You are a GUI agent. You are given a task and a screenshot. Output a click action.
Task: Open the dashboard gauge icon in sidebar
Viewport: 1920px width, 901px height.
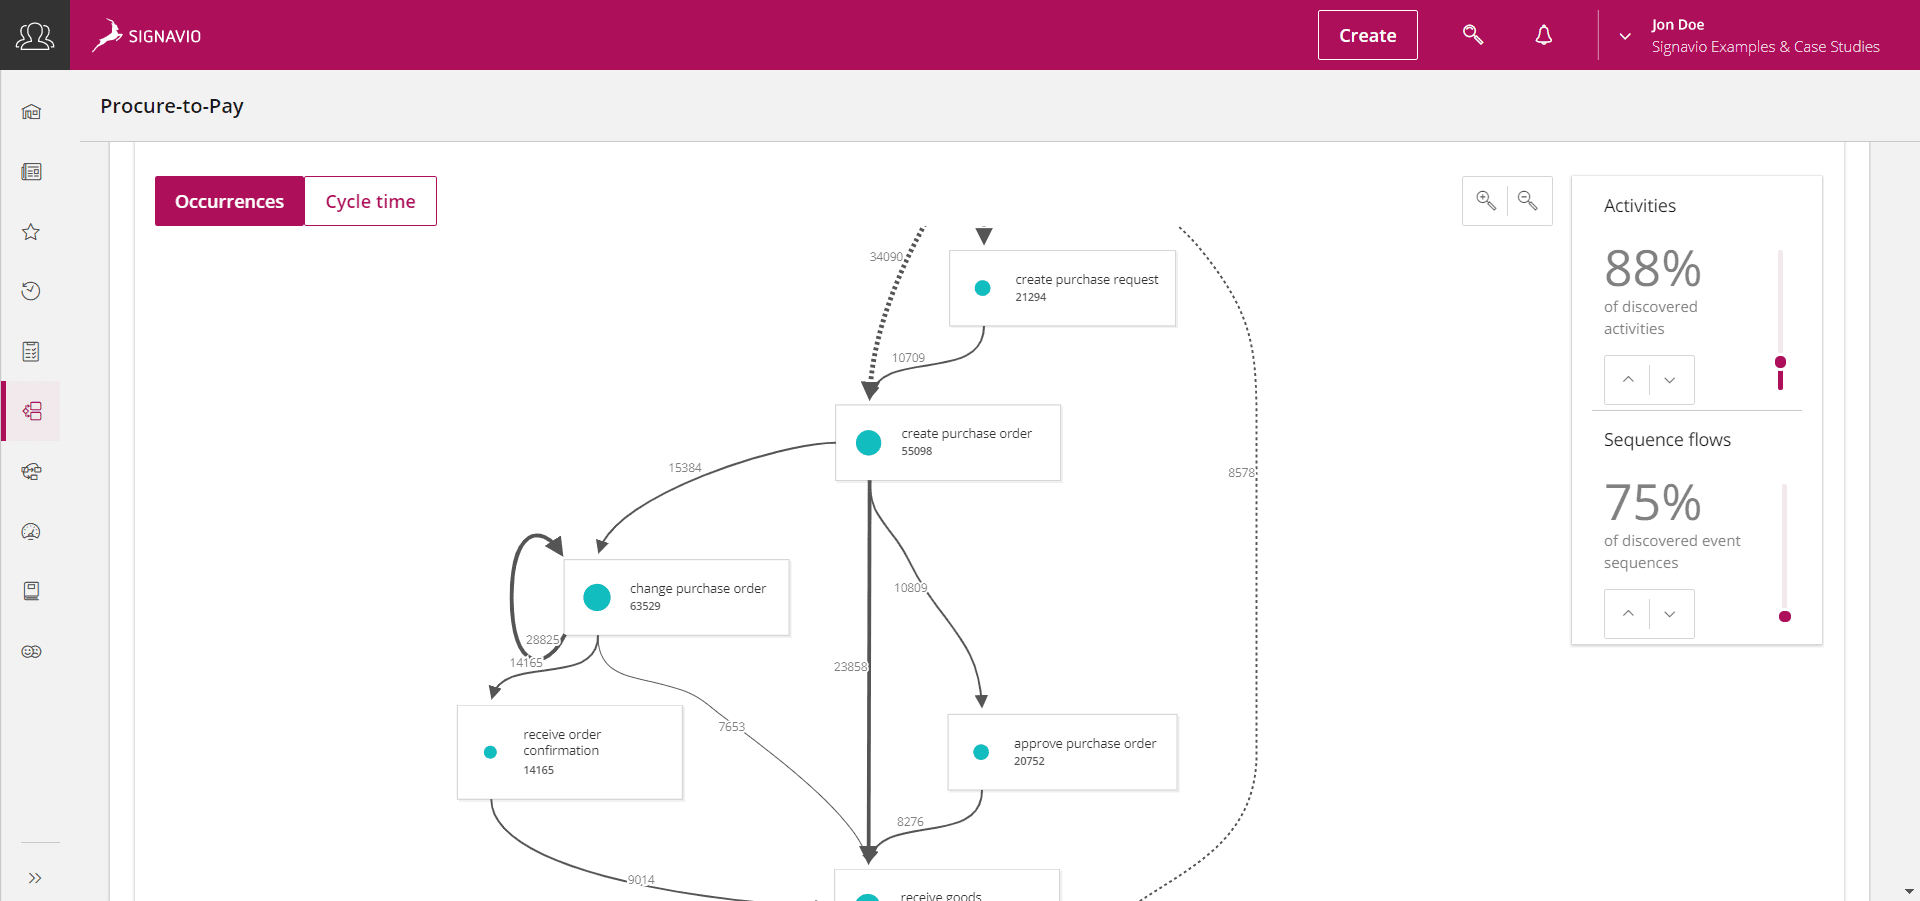[x=31, y=531]
